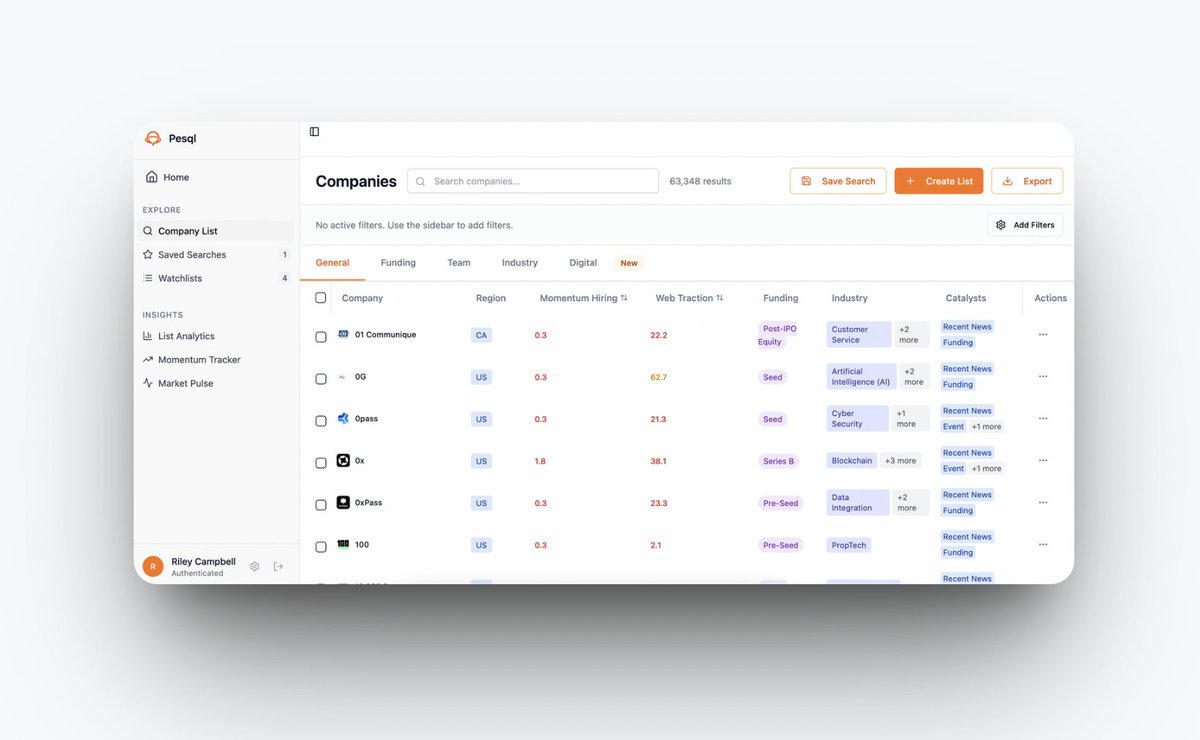Click the PropTech industry tag
The image size is (1200, 740).
849,545
